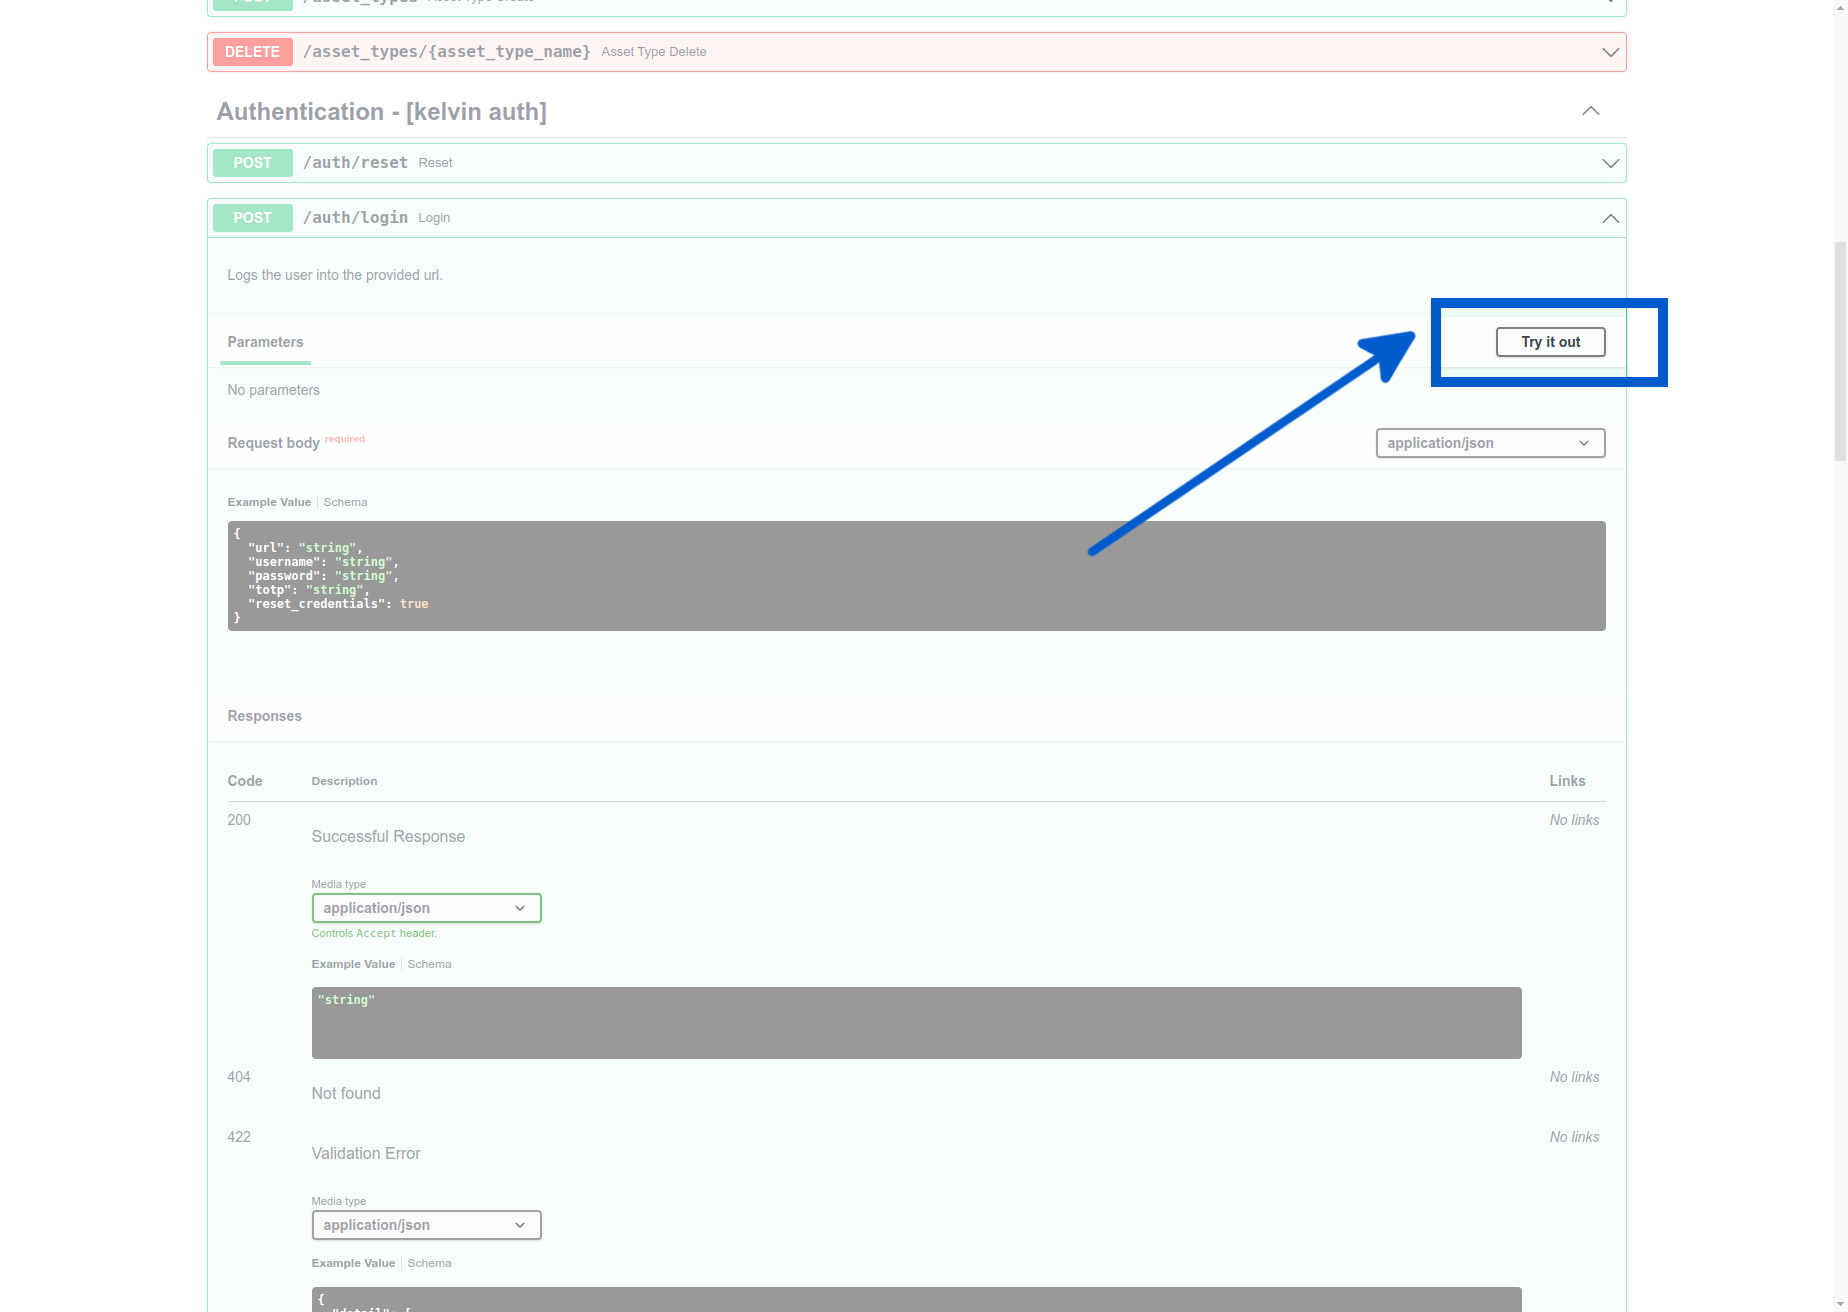
Task: Expand the DELETE Asset Type Delete operation
Action: [1609, 51]
